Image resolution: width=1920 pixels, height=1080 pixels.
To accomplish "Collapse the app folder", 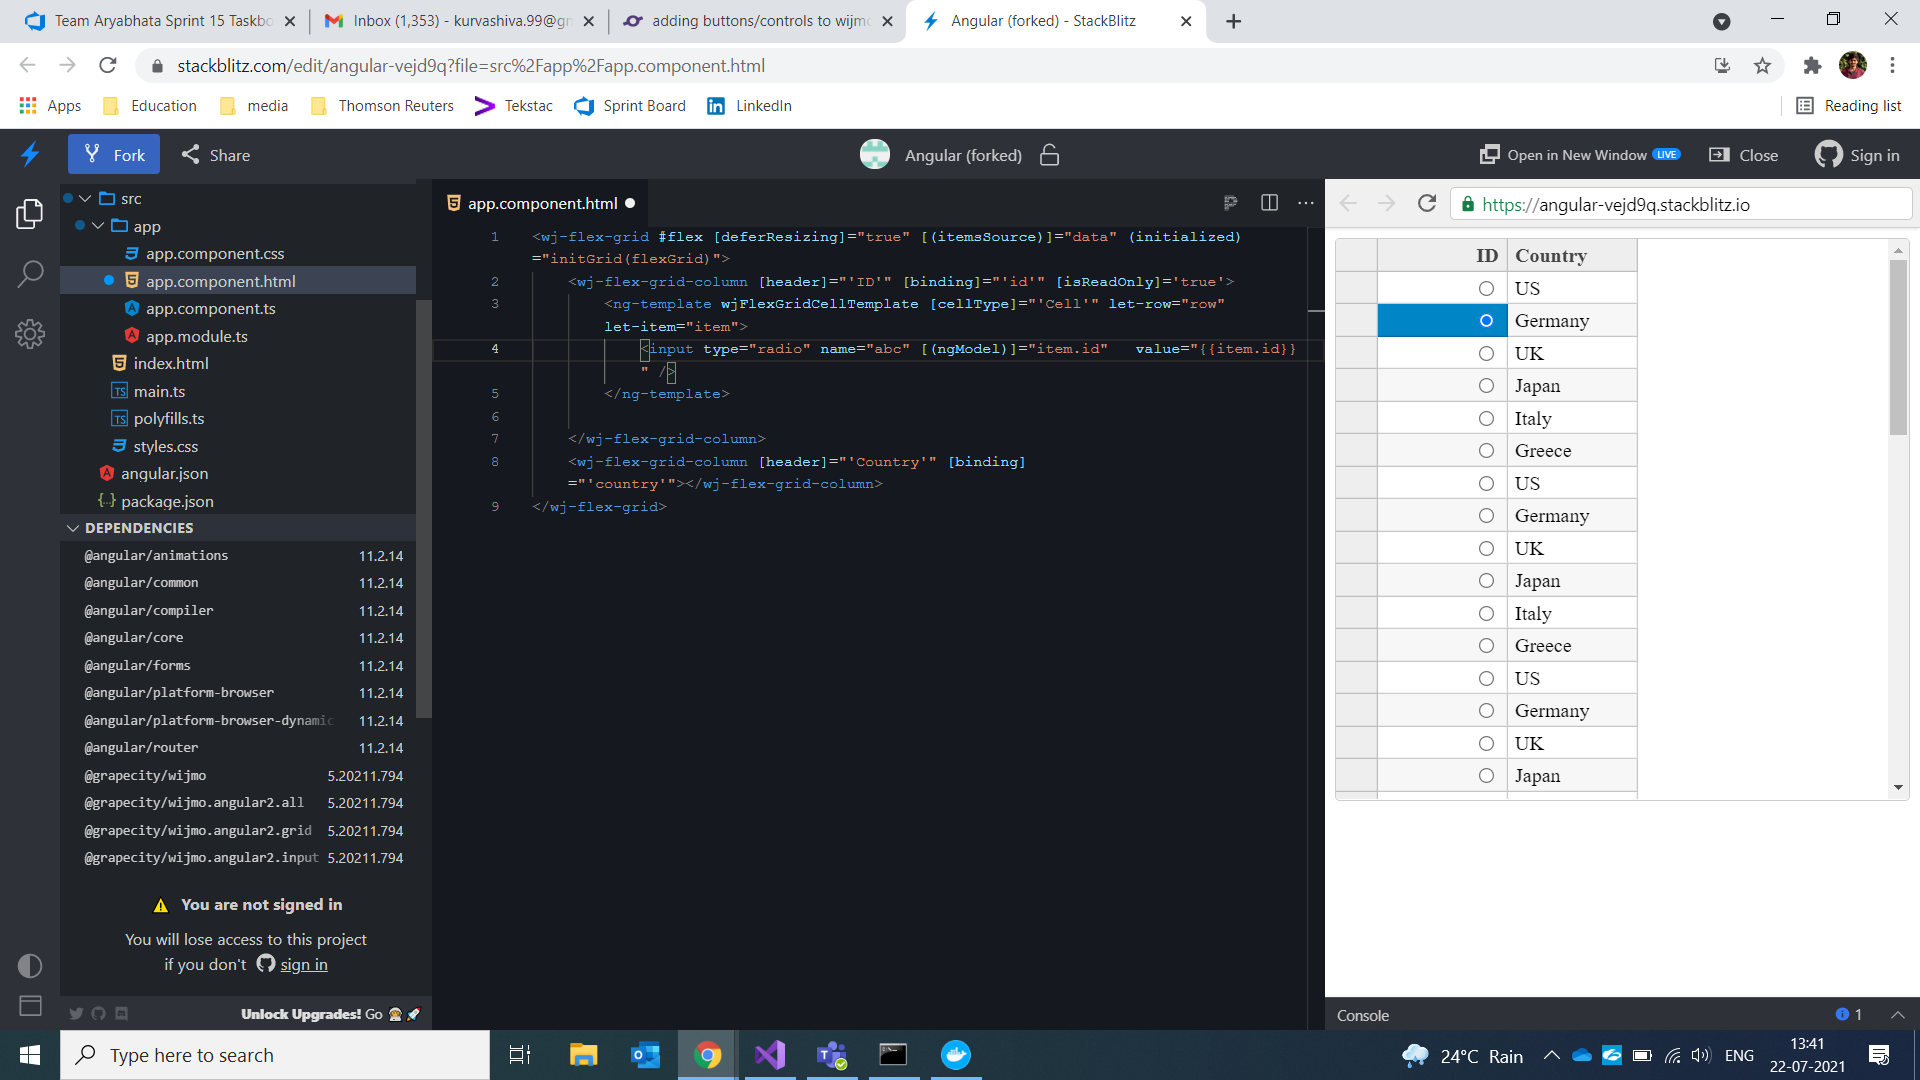I will point(98,226).
